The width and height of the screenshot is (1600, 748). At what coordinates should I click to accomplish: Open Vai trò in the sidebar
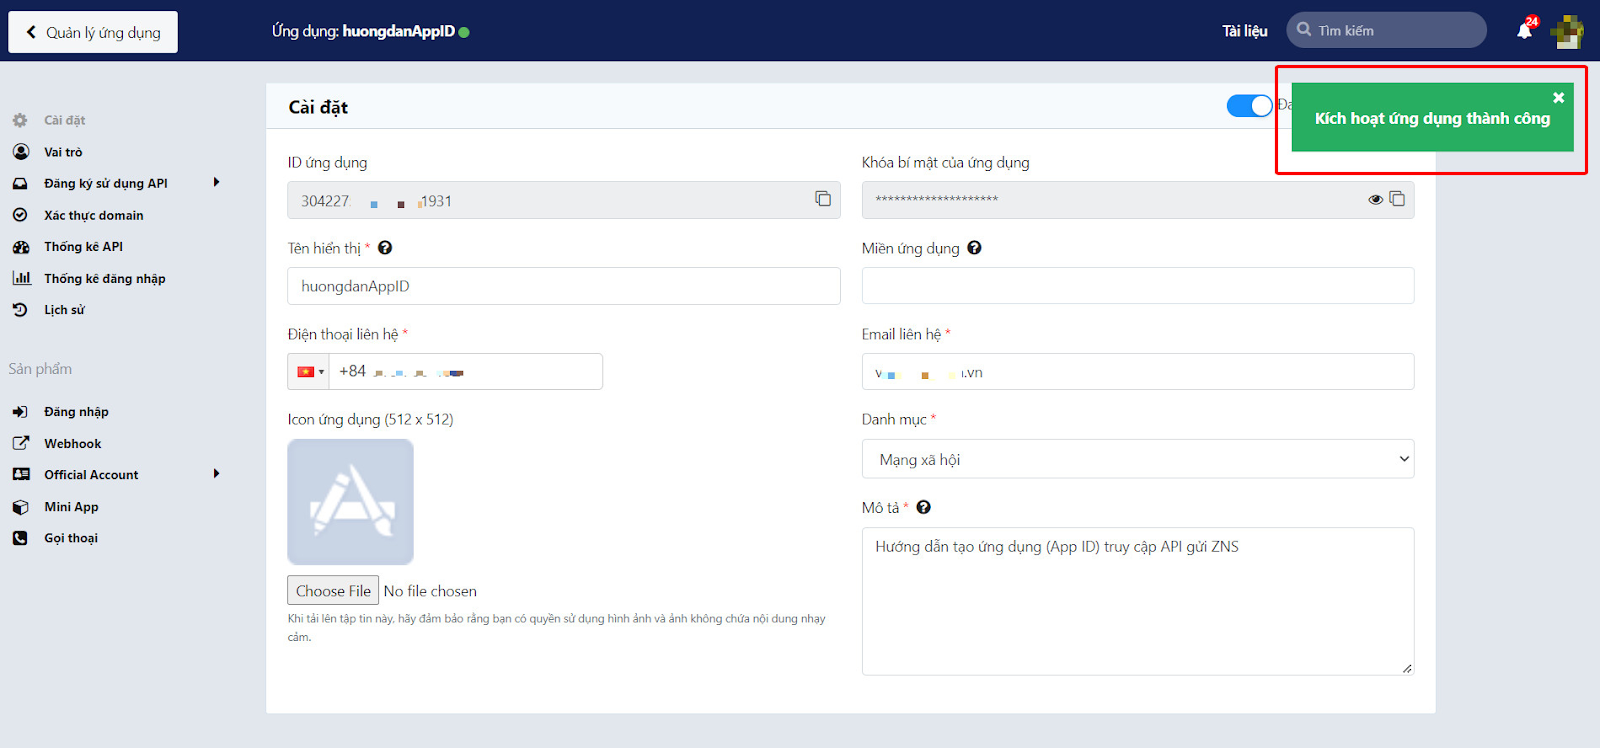(63, 152)
